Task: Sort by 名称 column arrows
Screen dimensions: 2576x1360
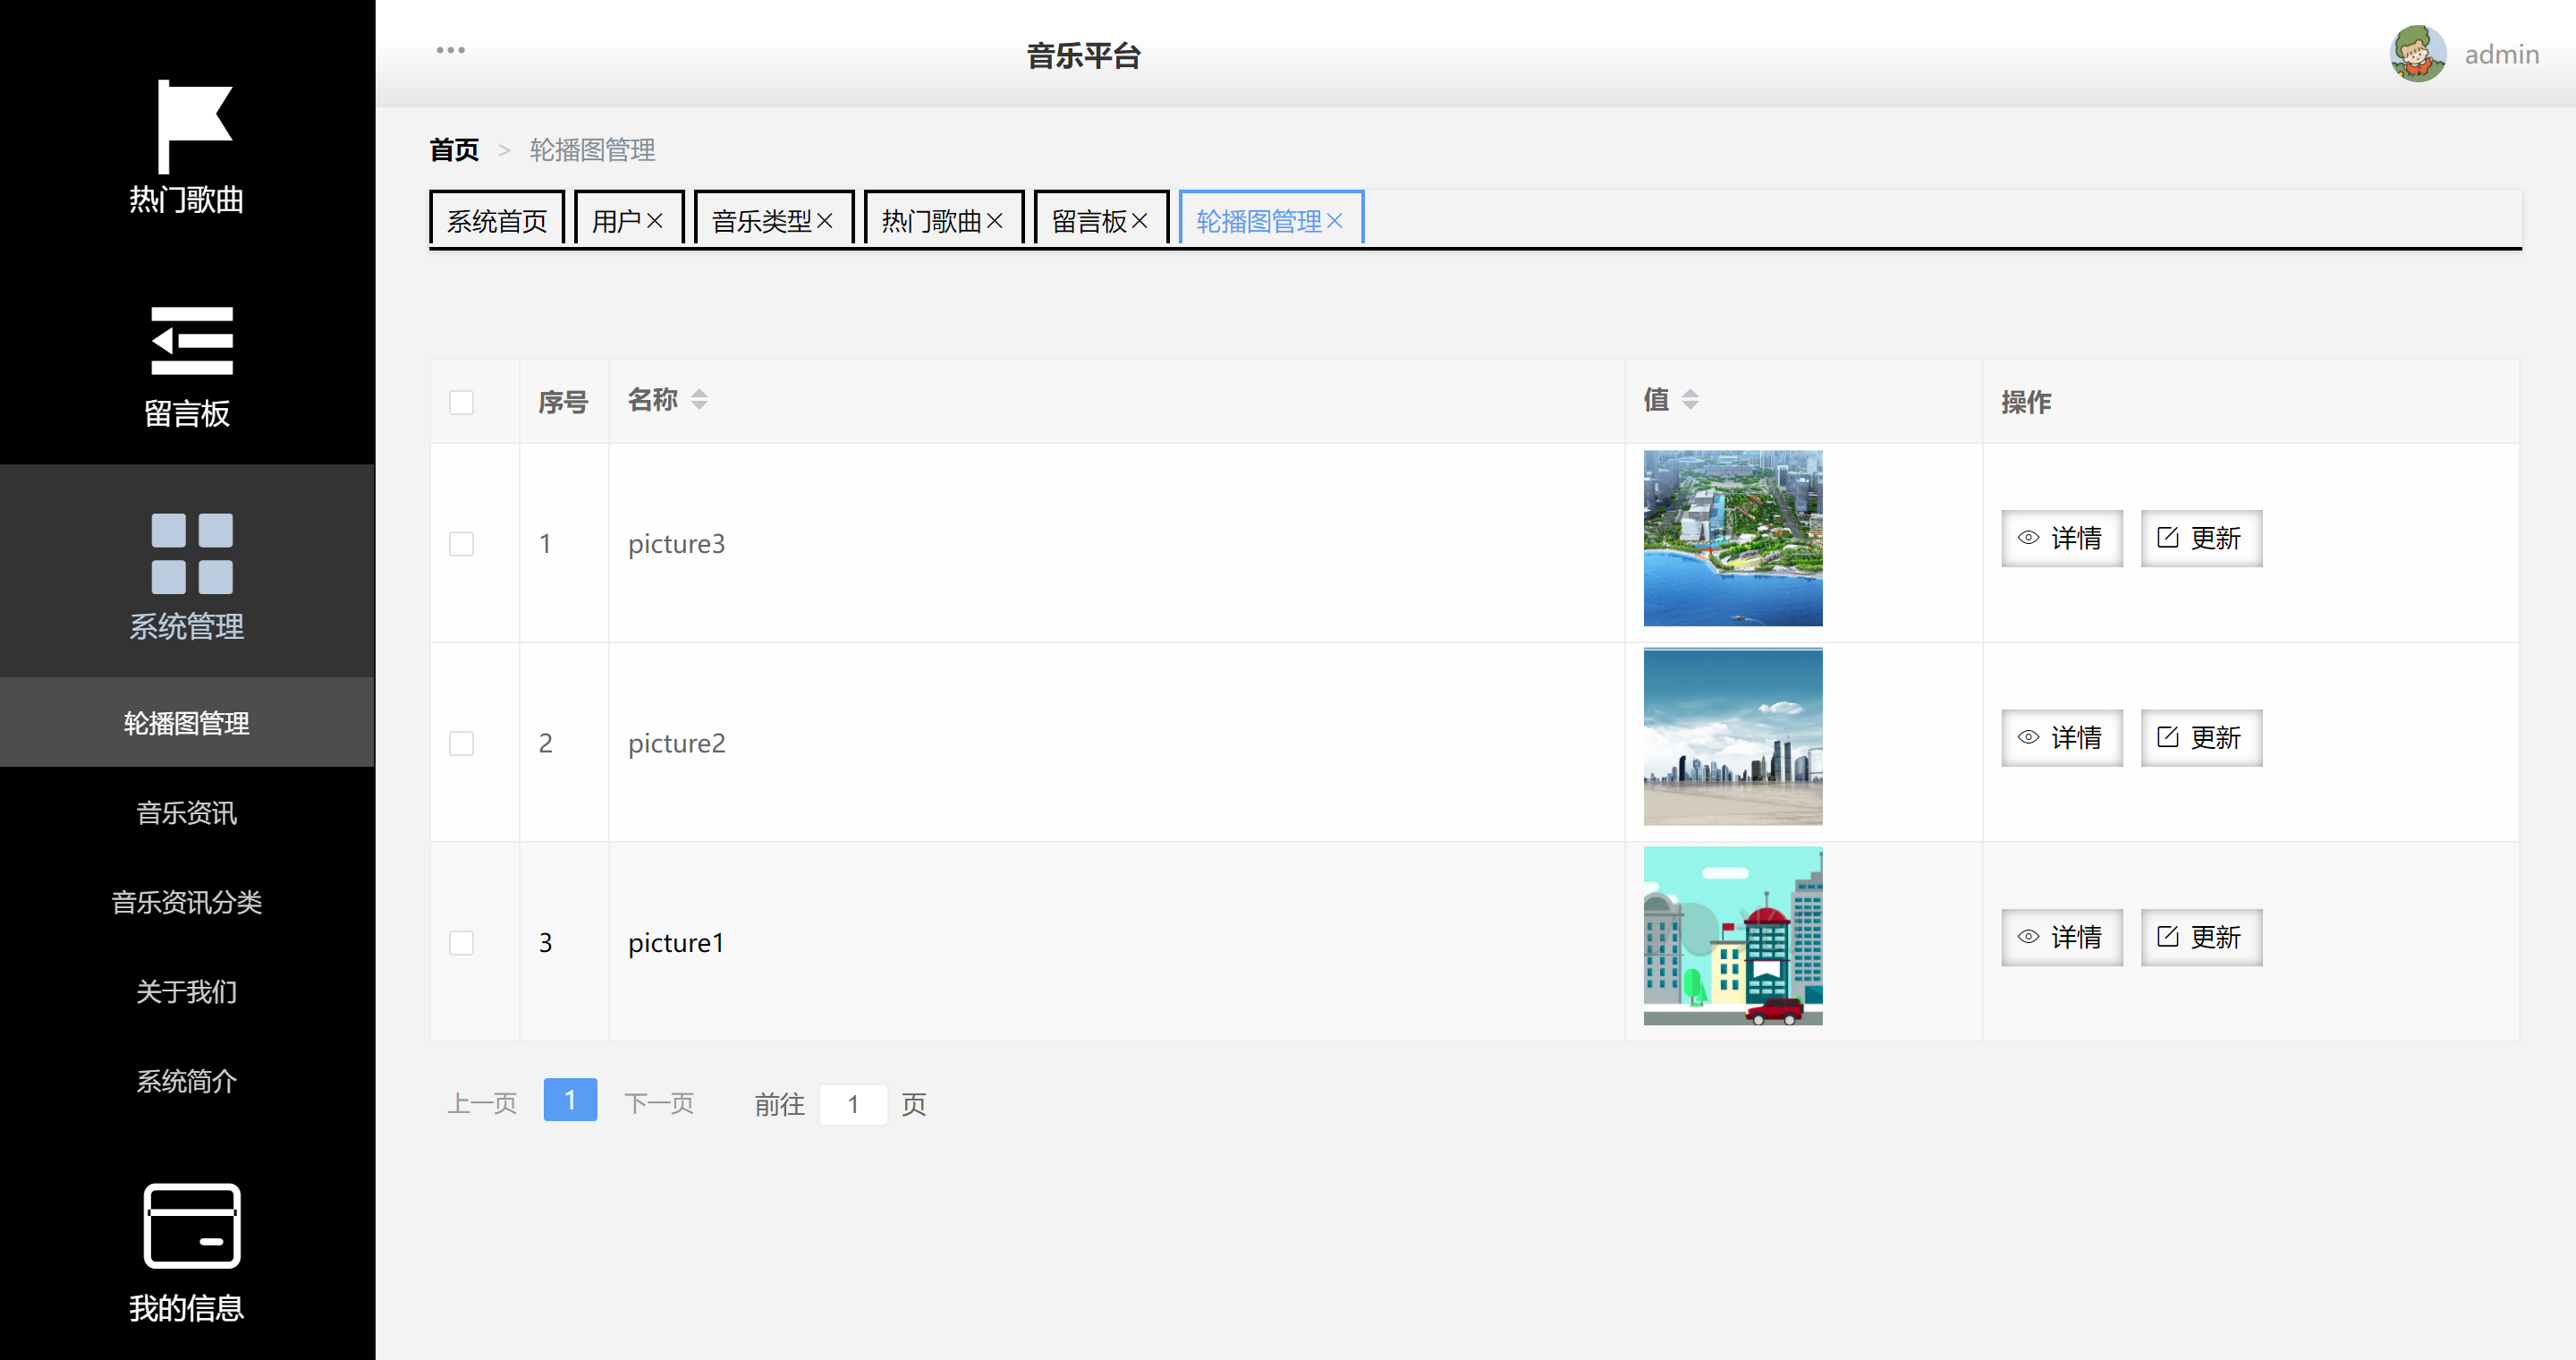Action: click(699, 400)
